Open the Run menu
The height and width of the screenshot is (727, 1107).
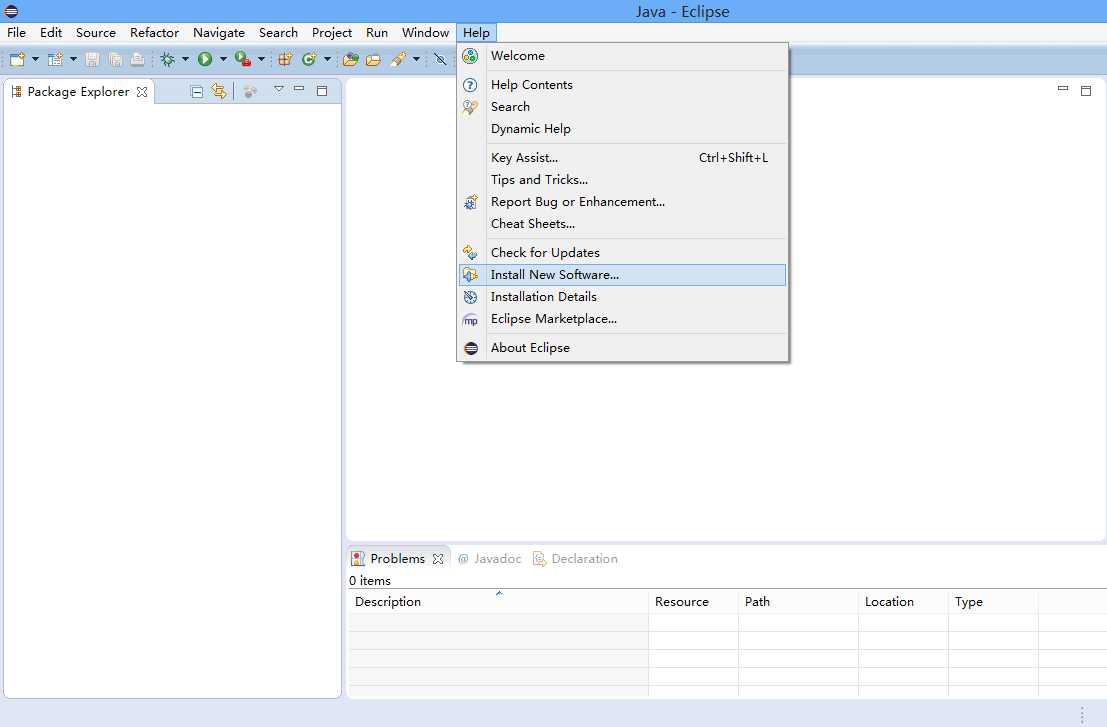pos(377,32)
